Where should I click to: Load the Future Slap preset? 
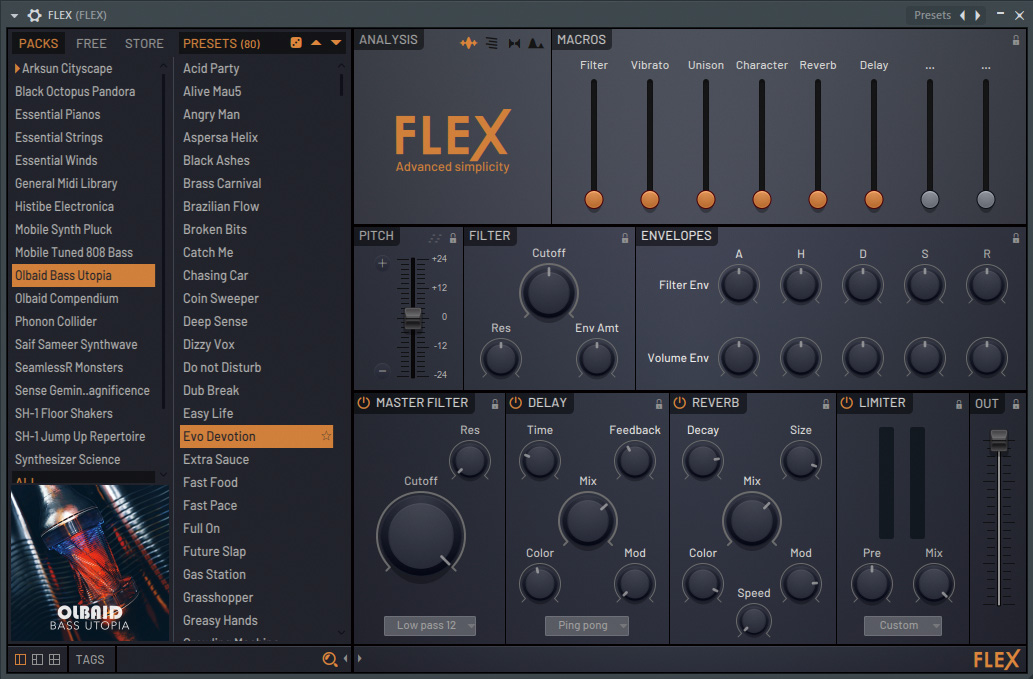pyautogui.click(x=214, y=551)
